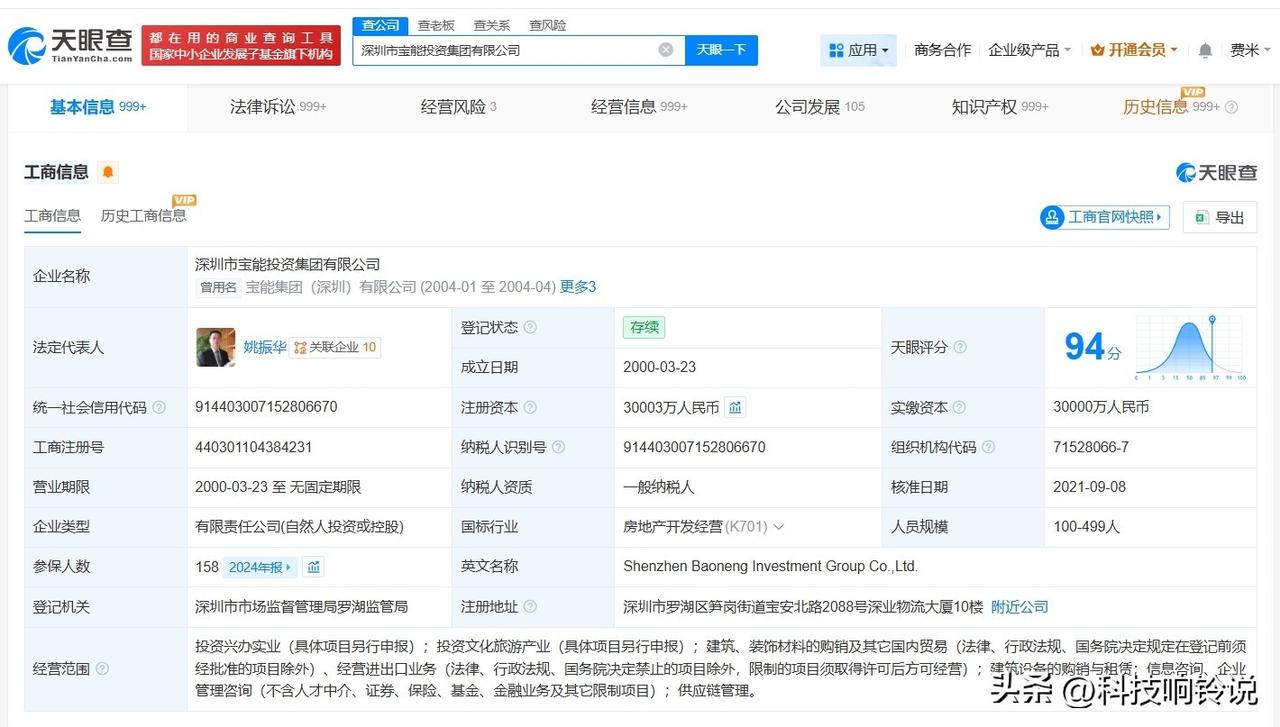The height and width of the screenshot is (727, 1280).
Task: Click the 94分 score value
Action: [1093, 348]
